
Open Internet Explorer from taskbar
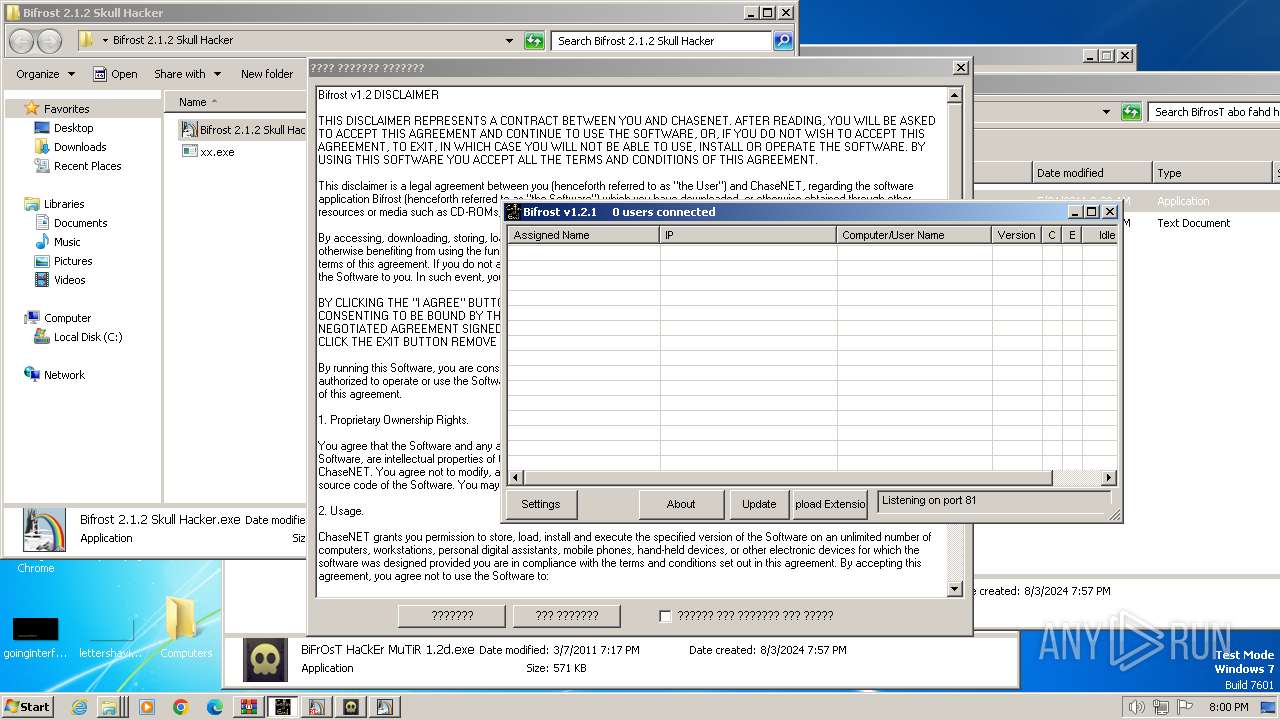point(79,706)
